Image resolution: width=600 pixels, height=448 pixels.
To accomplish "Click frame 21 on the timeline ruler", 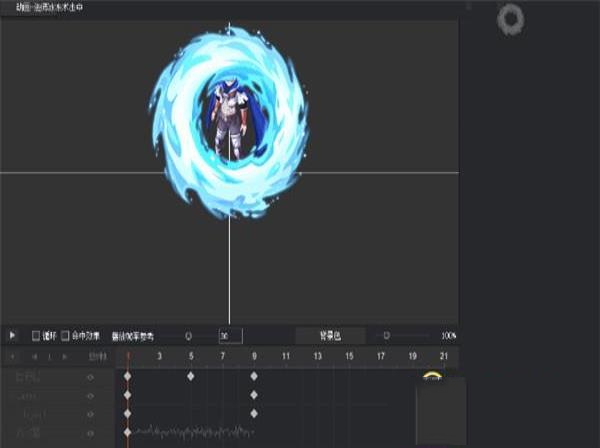I will (443, 356).
